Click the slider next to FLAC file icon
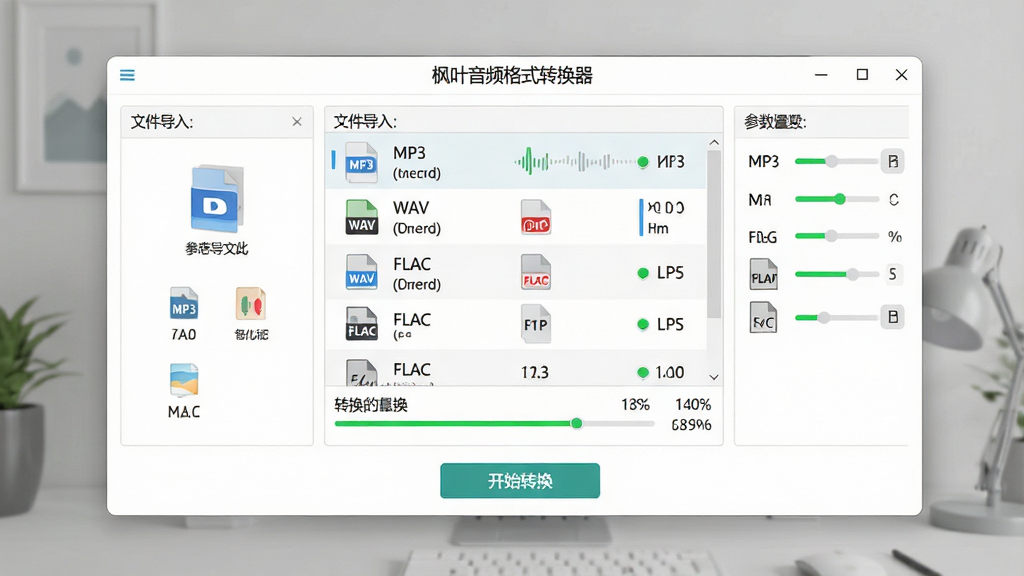 (x=837, y=274)
